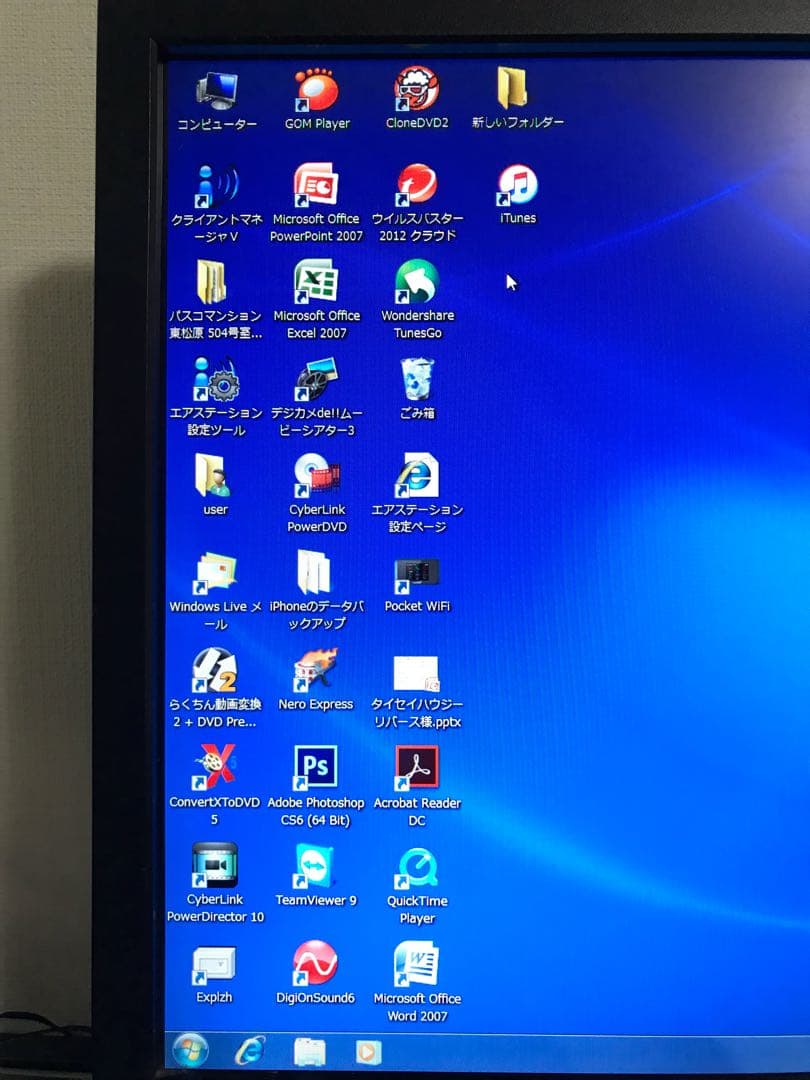Select the 新しいフォルダー folder icon

(x=515, y=90)
